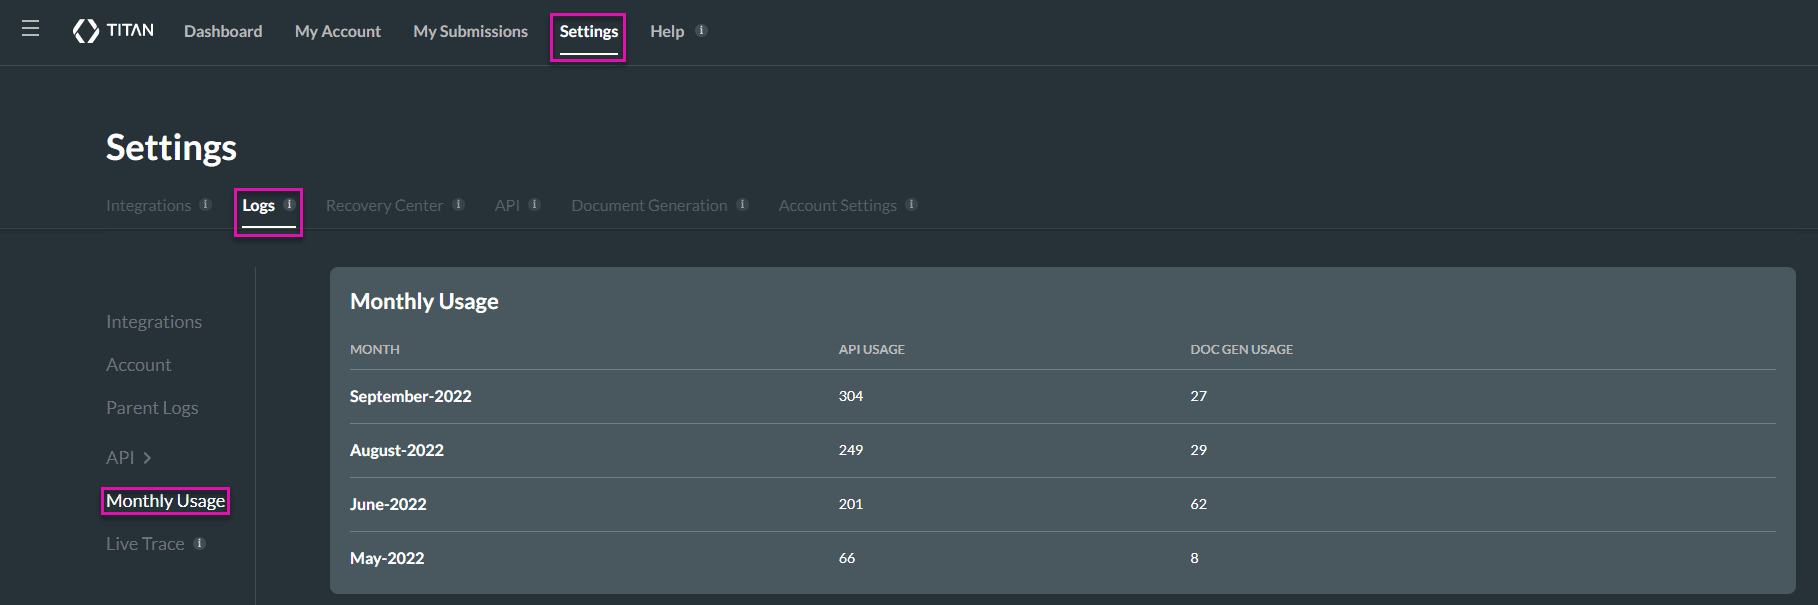
Task: Open Dashboard in top navigation
Action: (223, 31)
